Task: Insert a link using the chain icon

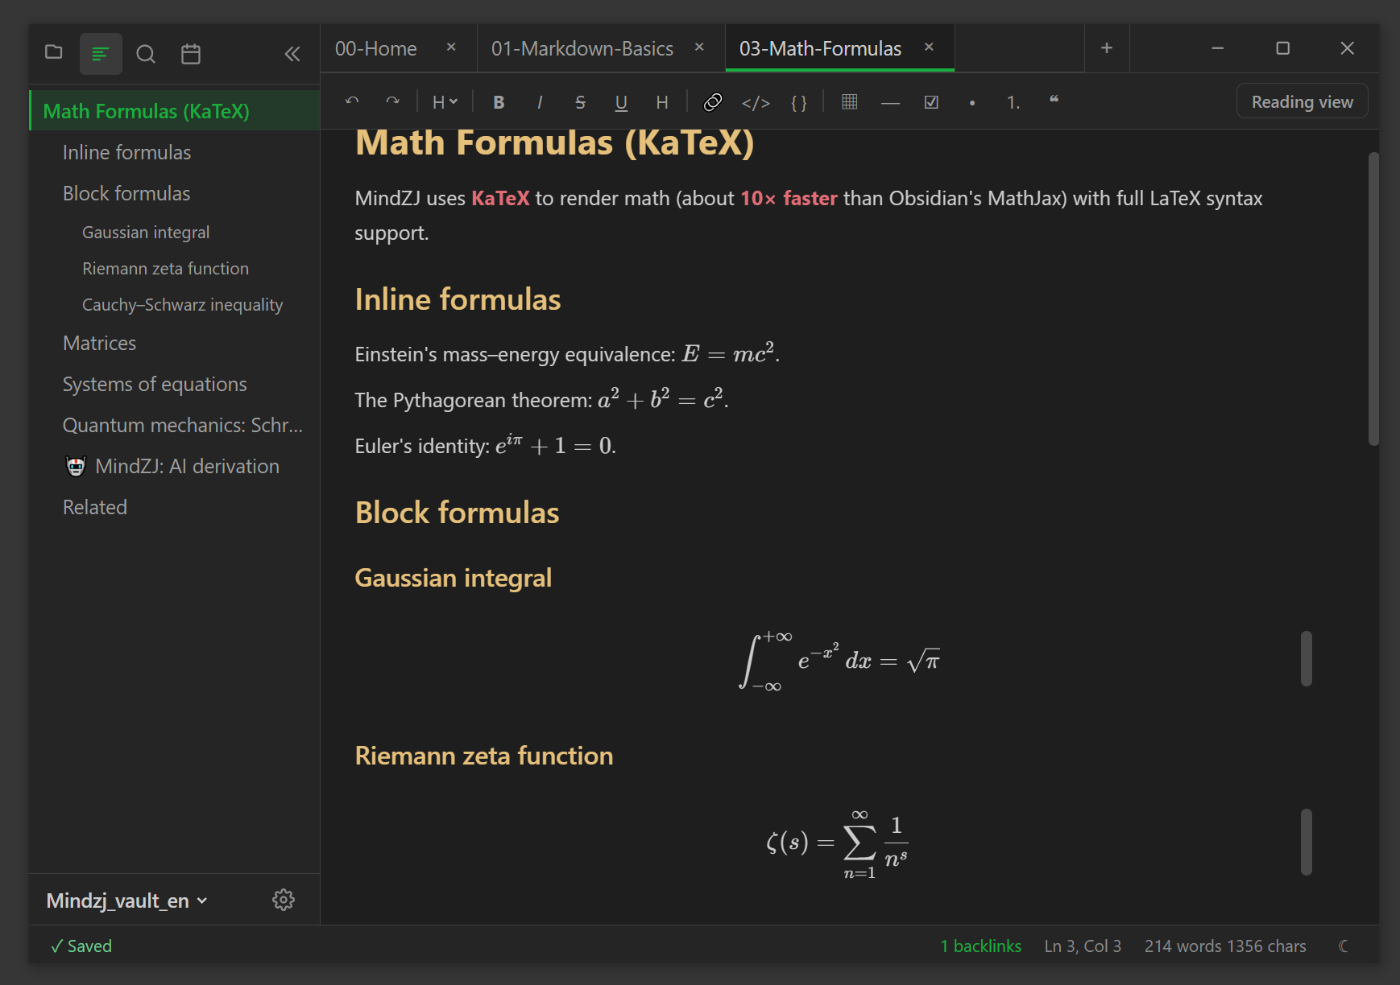Action: pos(713,102)
